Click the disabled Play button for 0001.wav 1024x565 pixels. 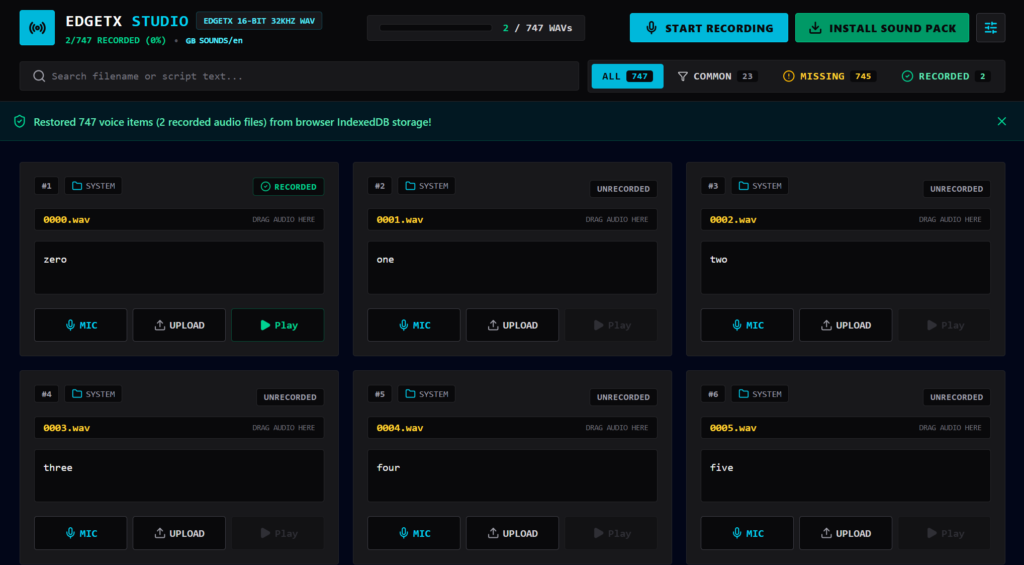tap(611, 325)
